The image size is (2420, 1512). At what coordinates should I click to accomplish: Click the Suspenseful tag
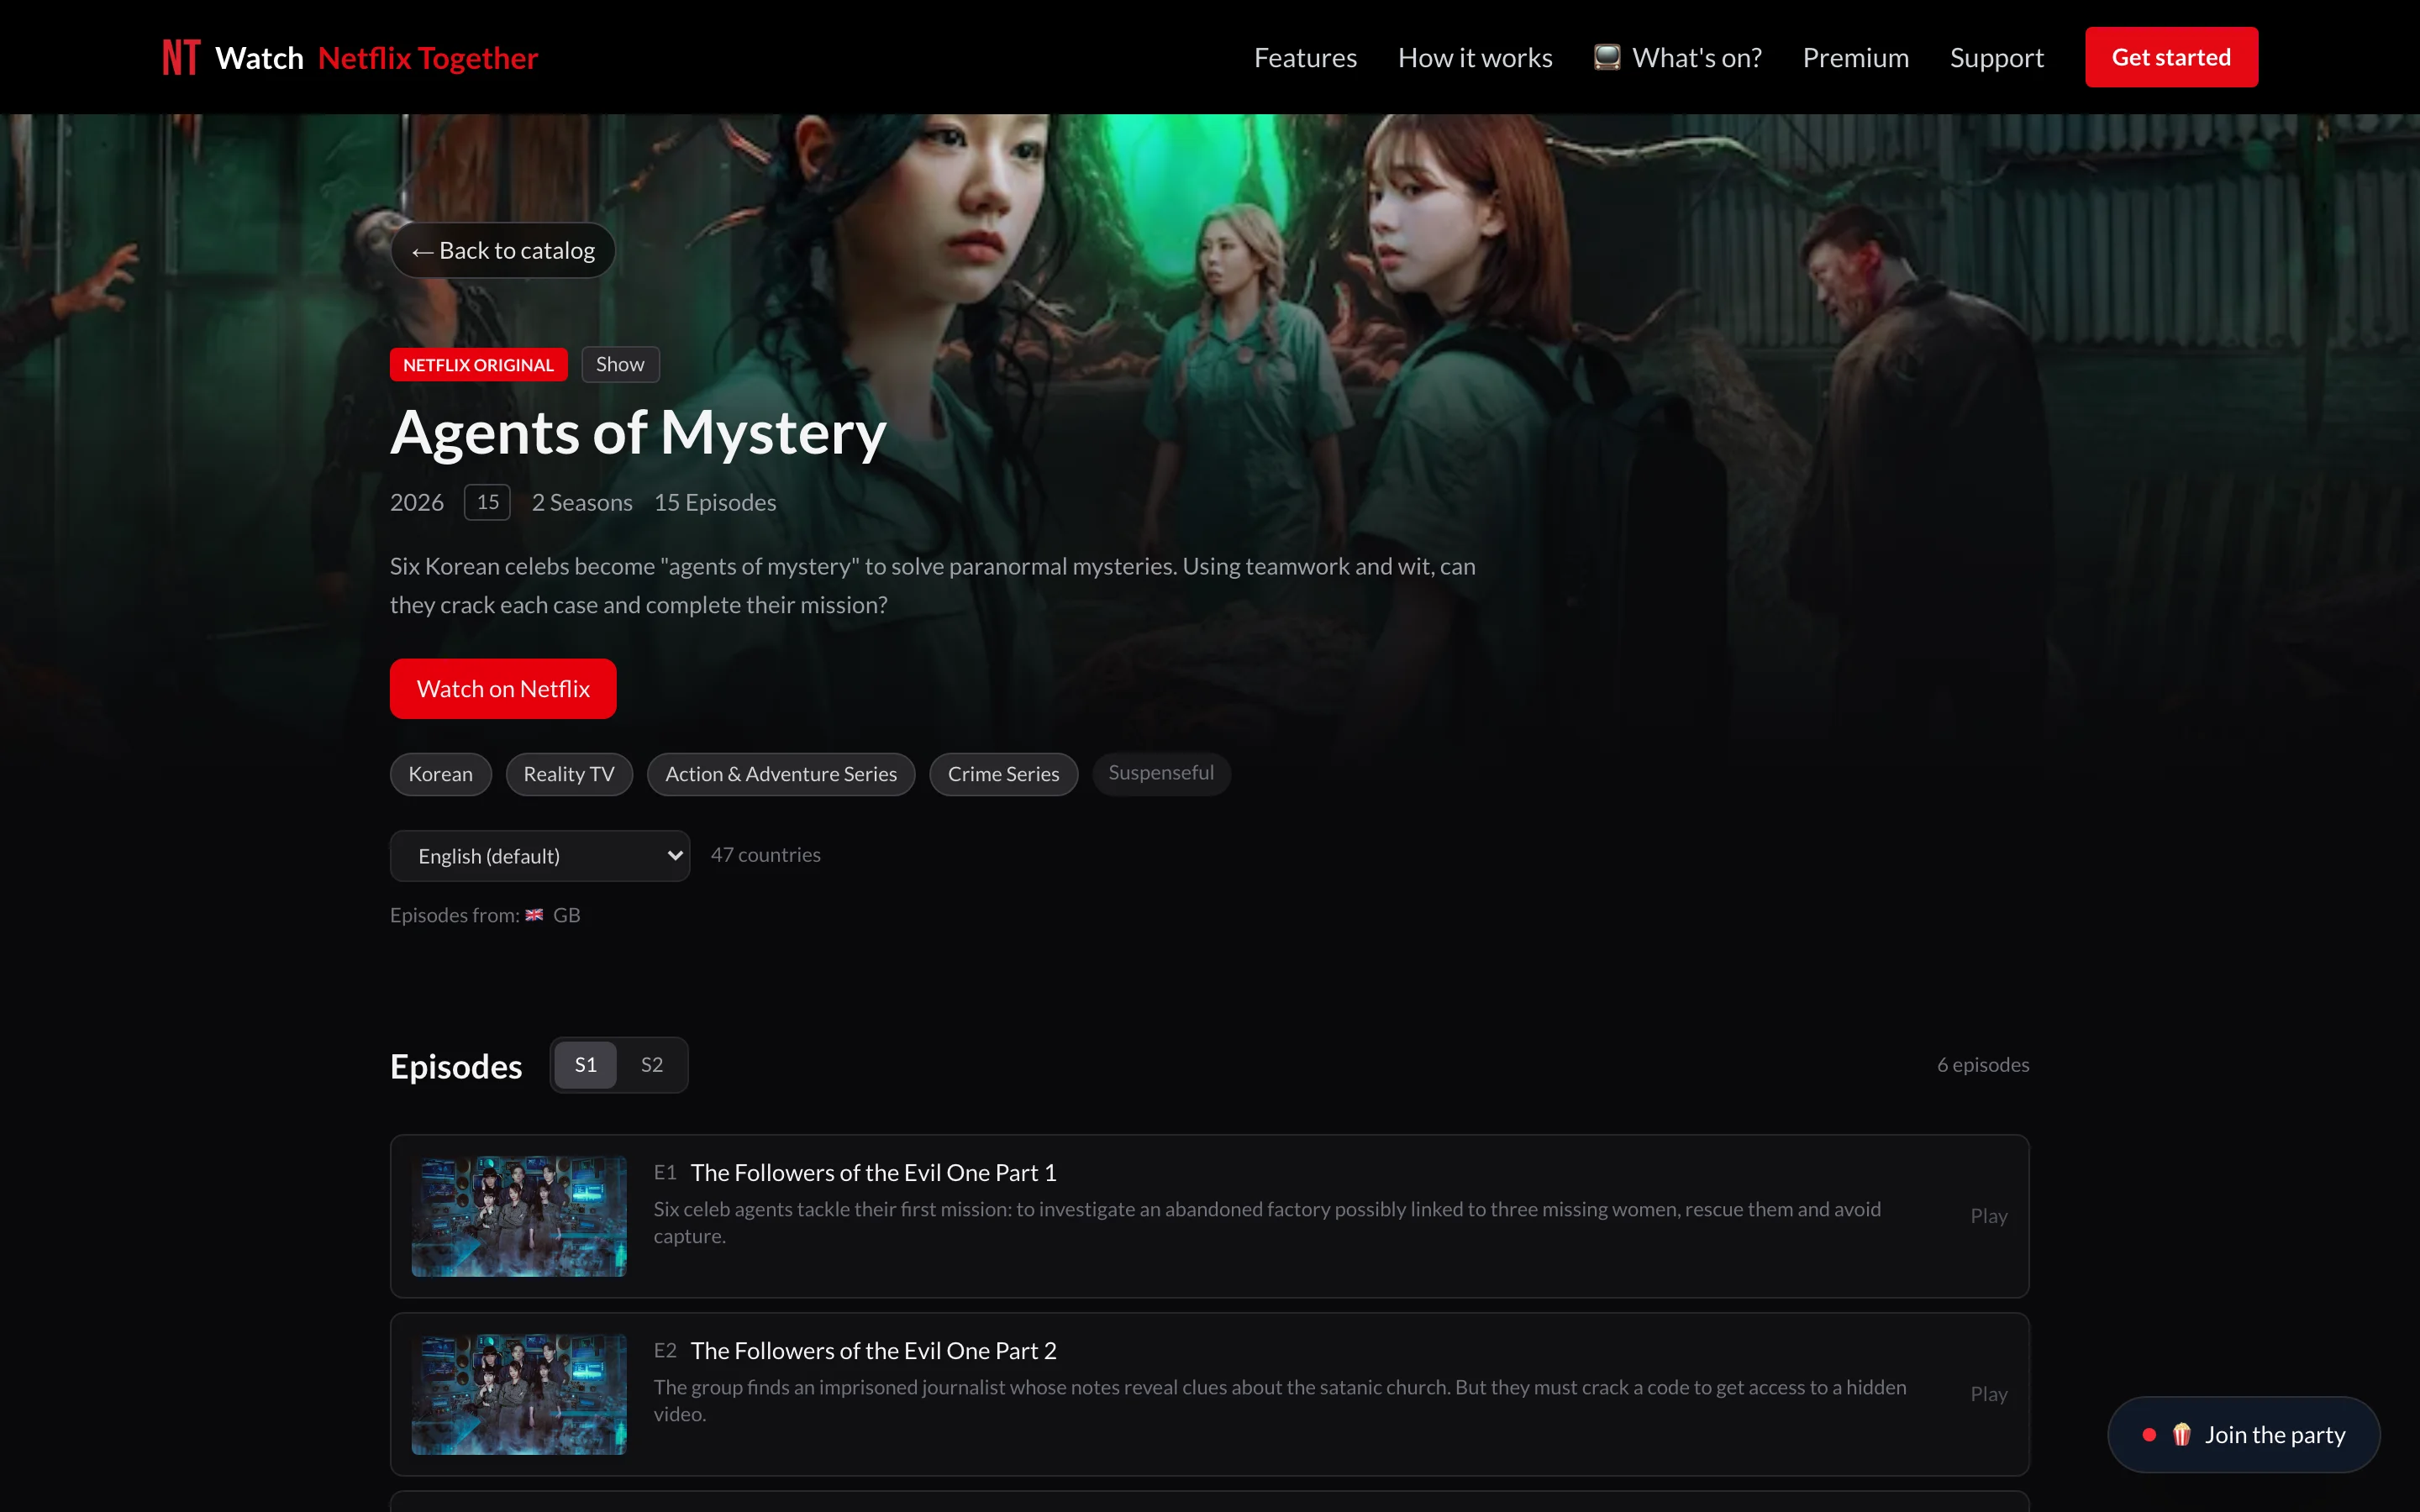(1161, 773)
